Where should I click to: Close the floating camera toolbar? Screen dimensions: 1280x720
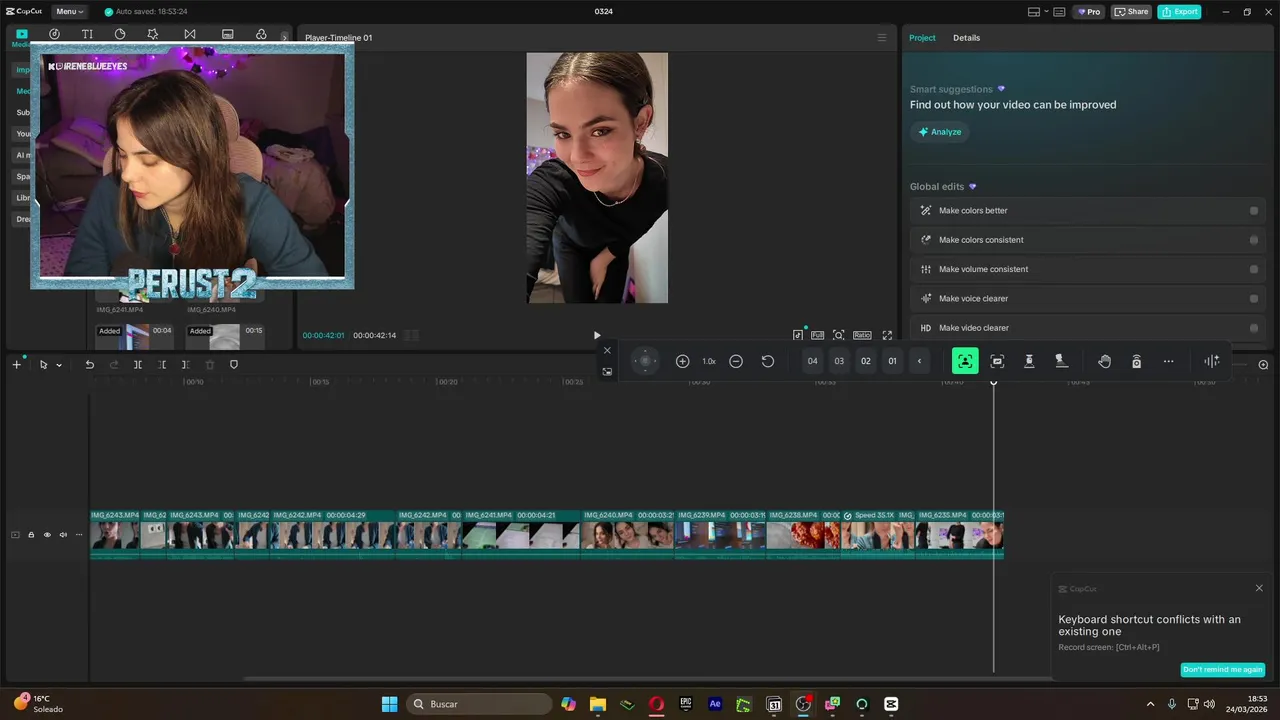607,350
